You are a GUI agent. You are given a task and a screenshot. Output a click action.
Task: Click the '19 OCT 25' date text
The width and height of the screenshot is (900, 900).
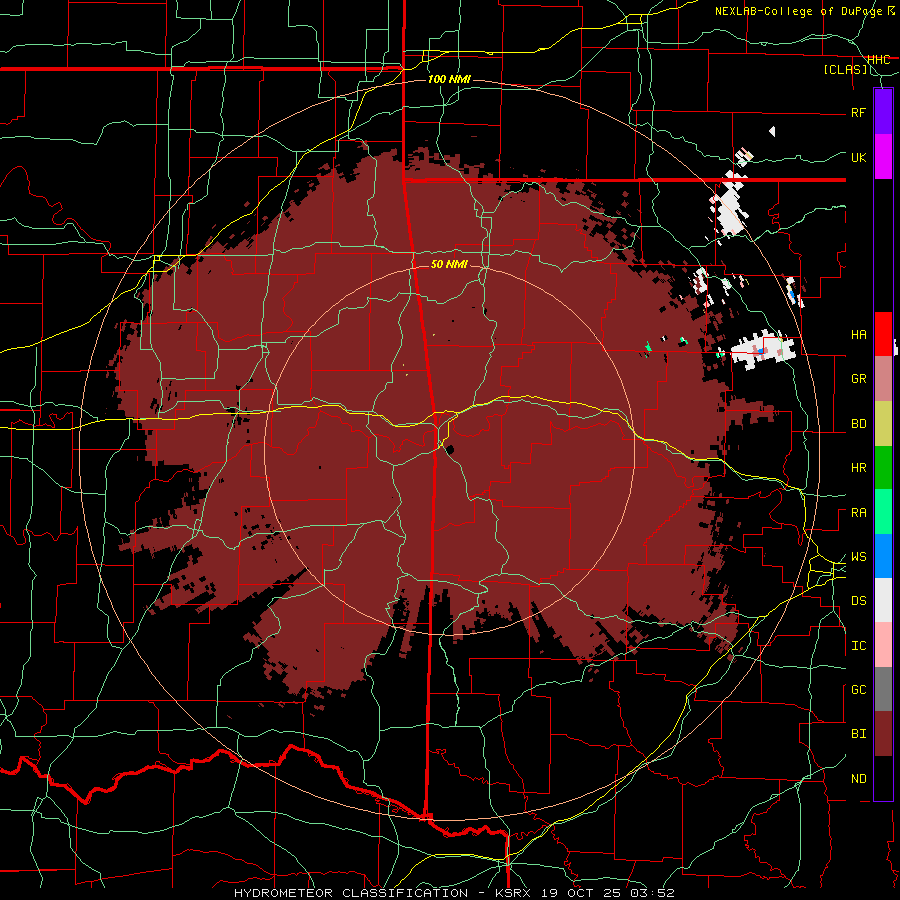[581, 893]
